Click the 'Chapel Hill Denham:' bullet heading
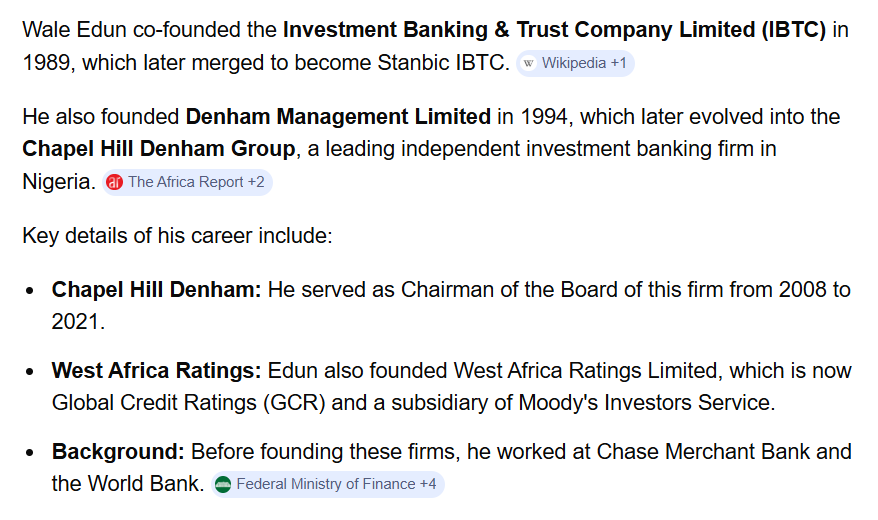This screenshot has width=878, height=520. point(156,290)
